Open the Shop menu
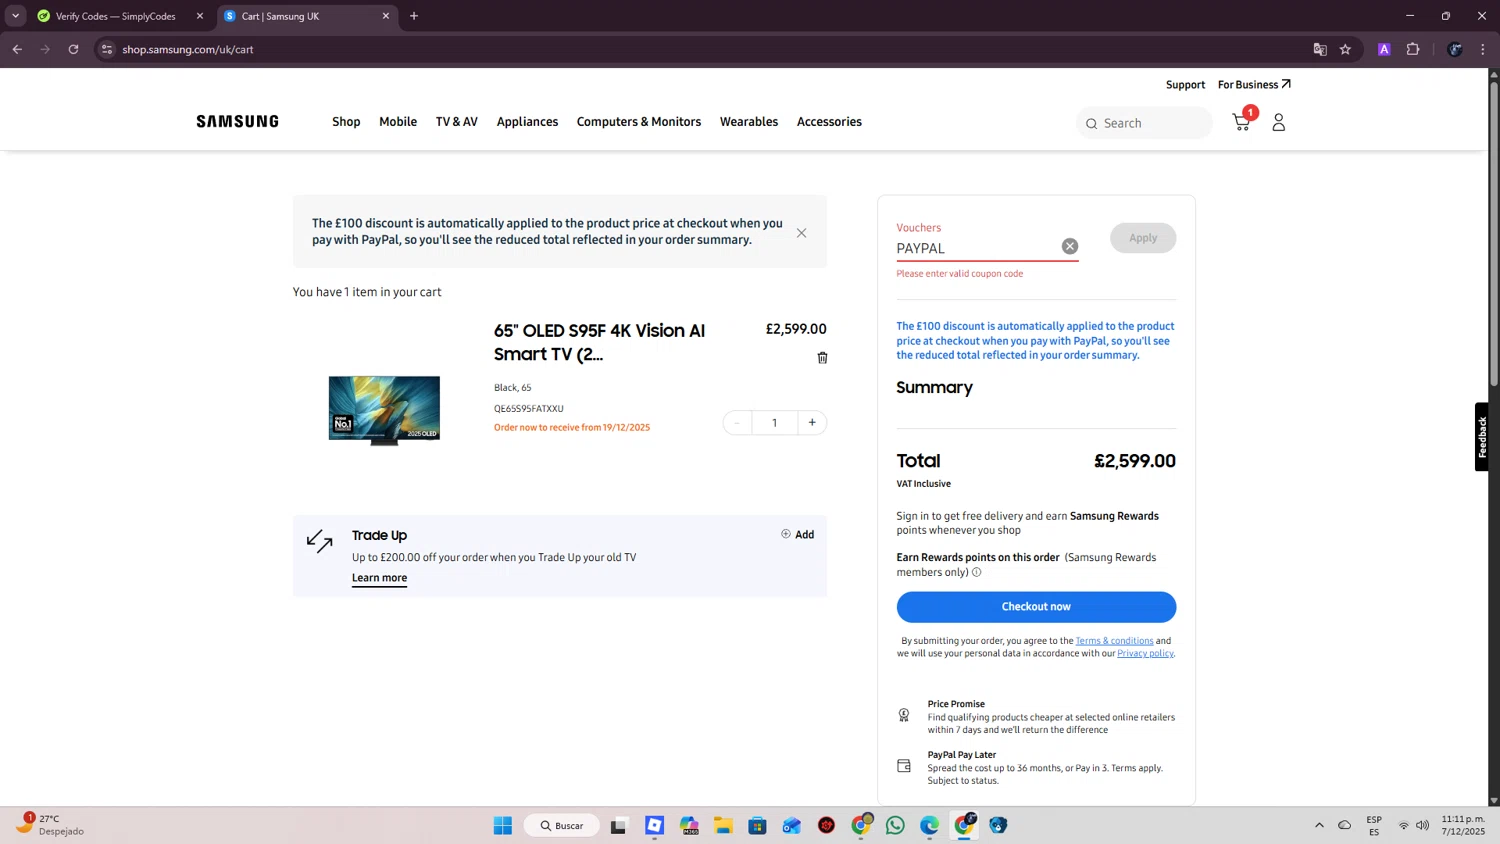Screen dimensions: 1500x844 (346, 122)
